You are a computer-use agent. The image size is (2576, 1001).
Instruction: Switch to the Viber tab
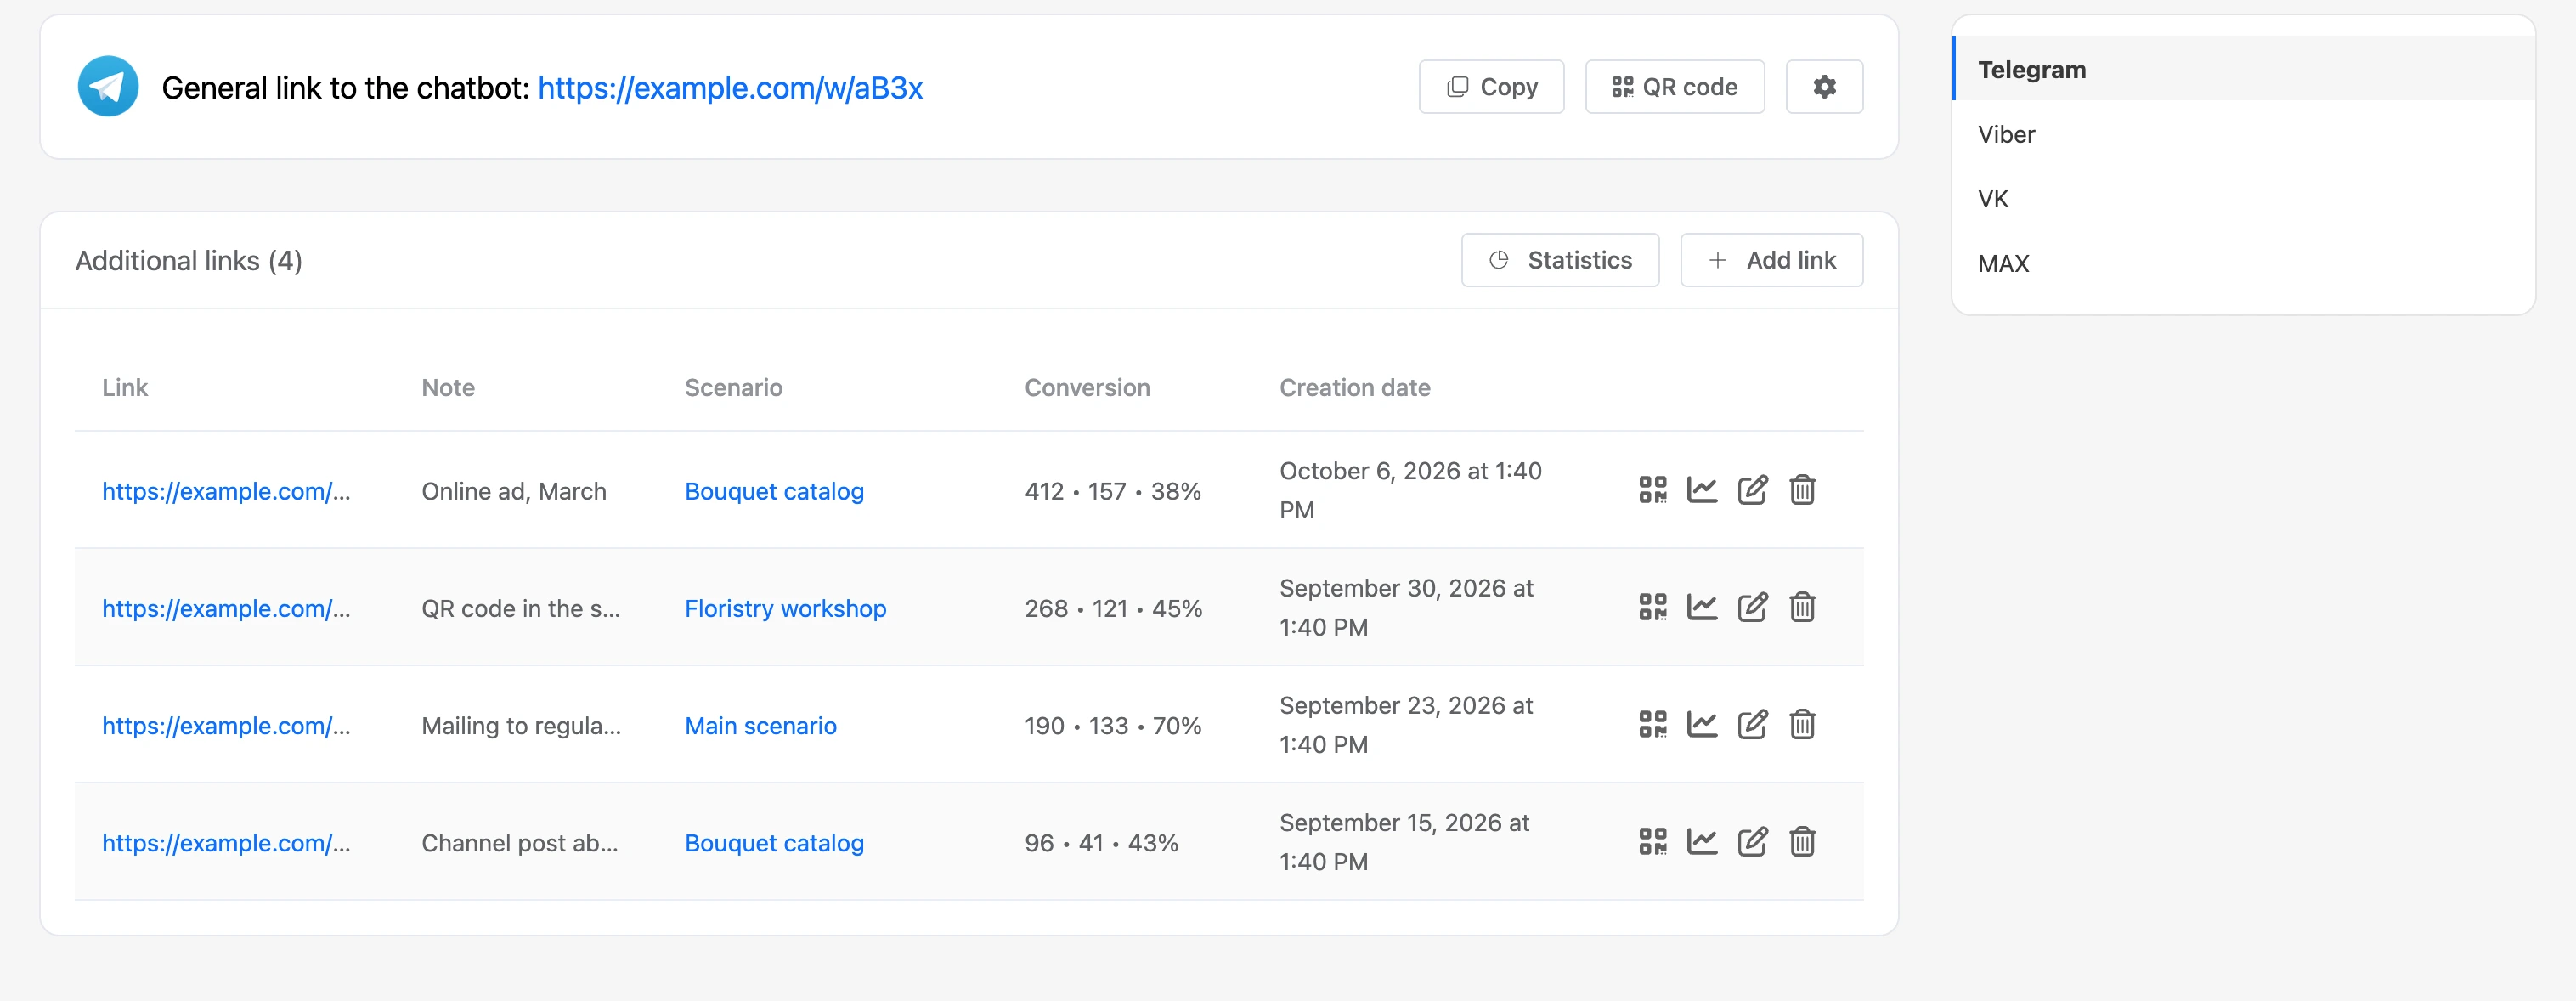2243,134
